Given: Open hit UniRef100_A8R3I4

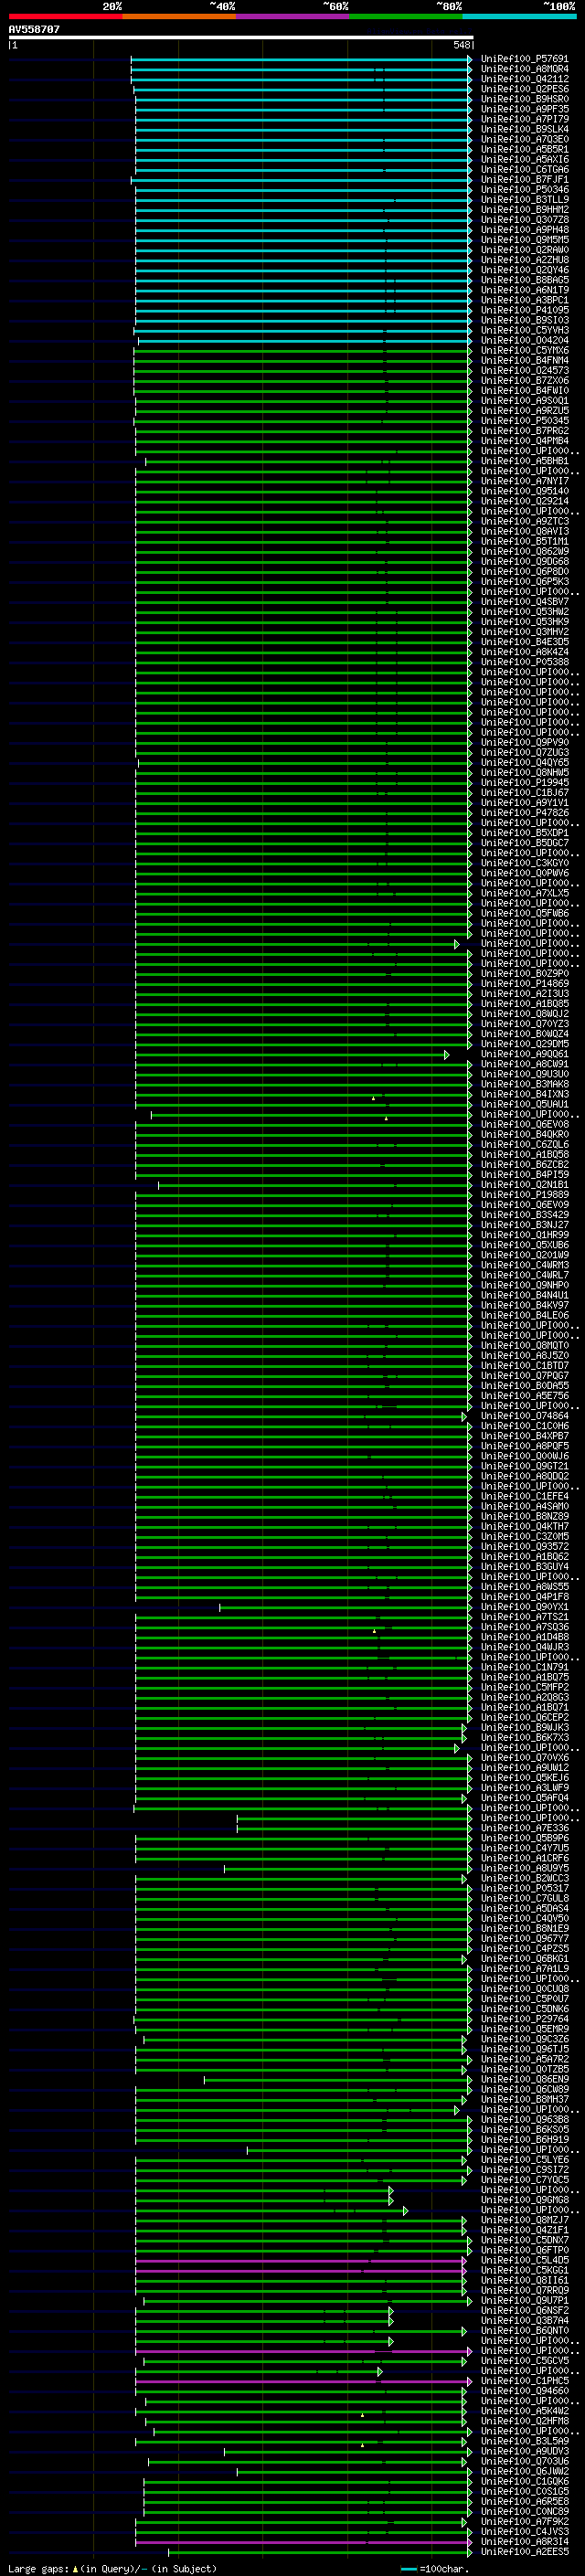Looking at the screenshot, I should 524,2541.
